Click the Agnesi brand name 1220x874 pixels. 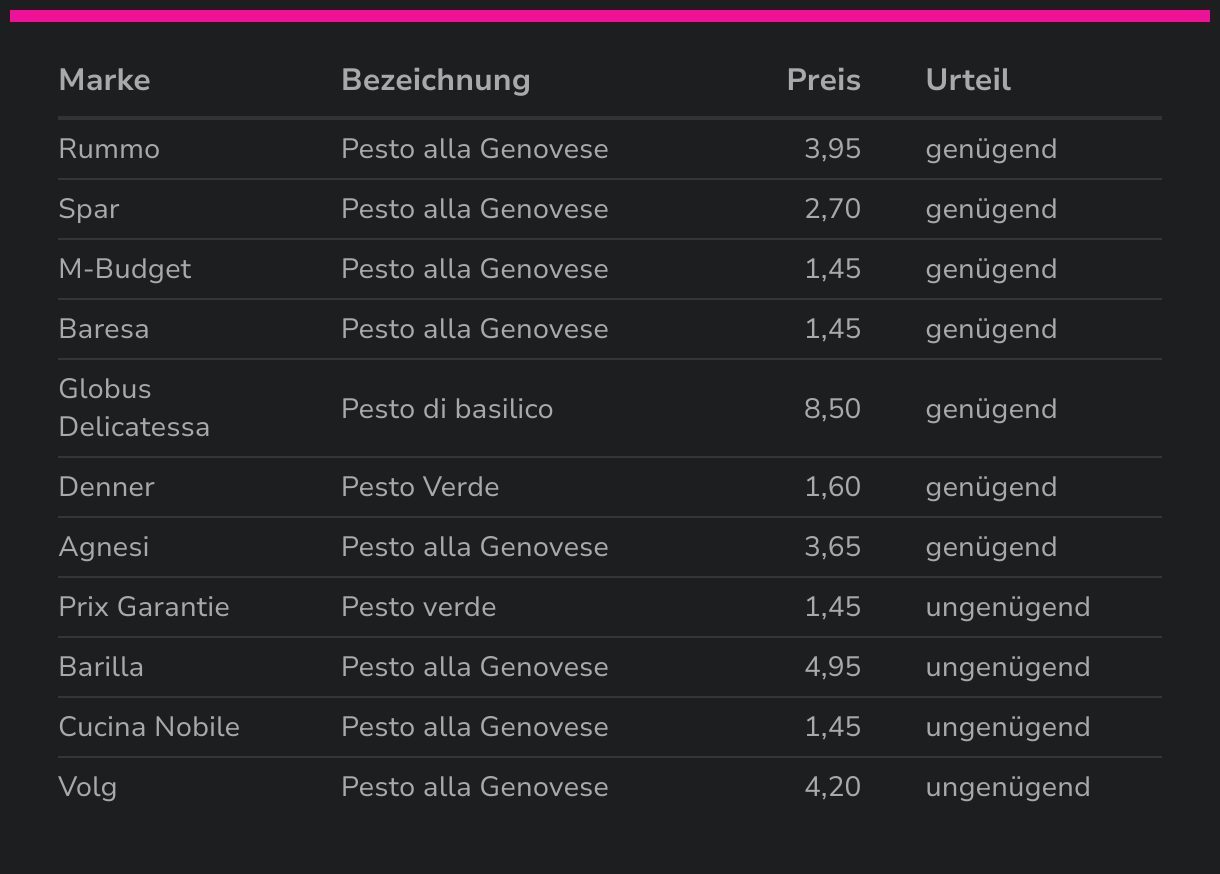(104, 547)
